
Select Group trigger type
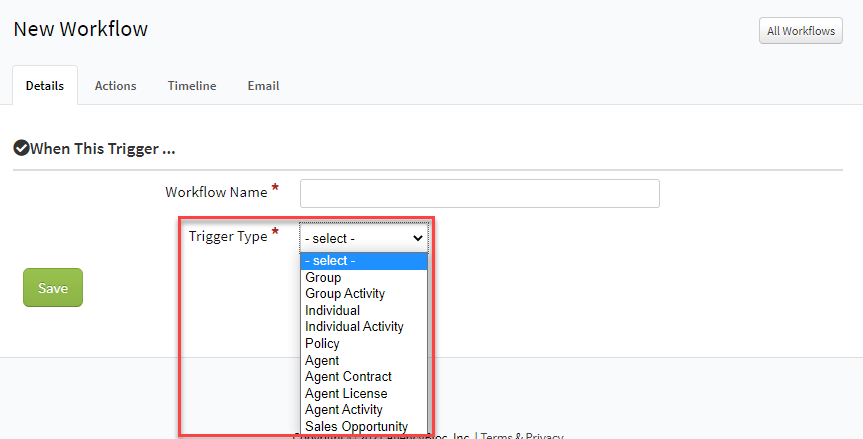[x=364, y=277]
